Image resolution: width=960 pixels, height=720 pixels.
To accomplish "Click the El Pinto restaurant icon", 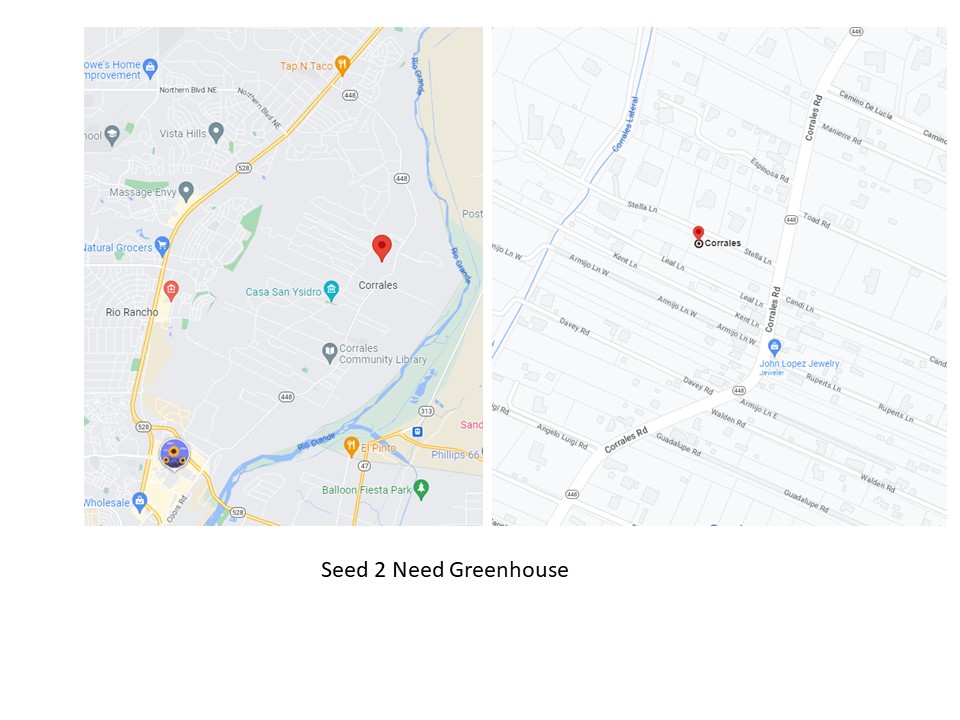I will (351, 447).
